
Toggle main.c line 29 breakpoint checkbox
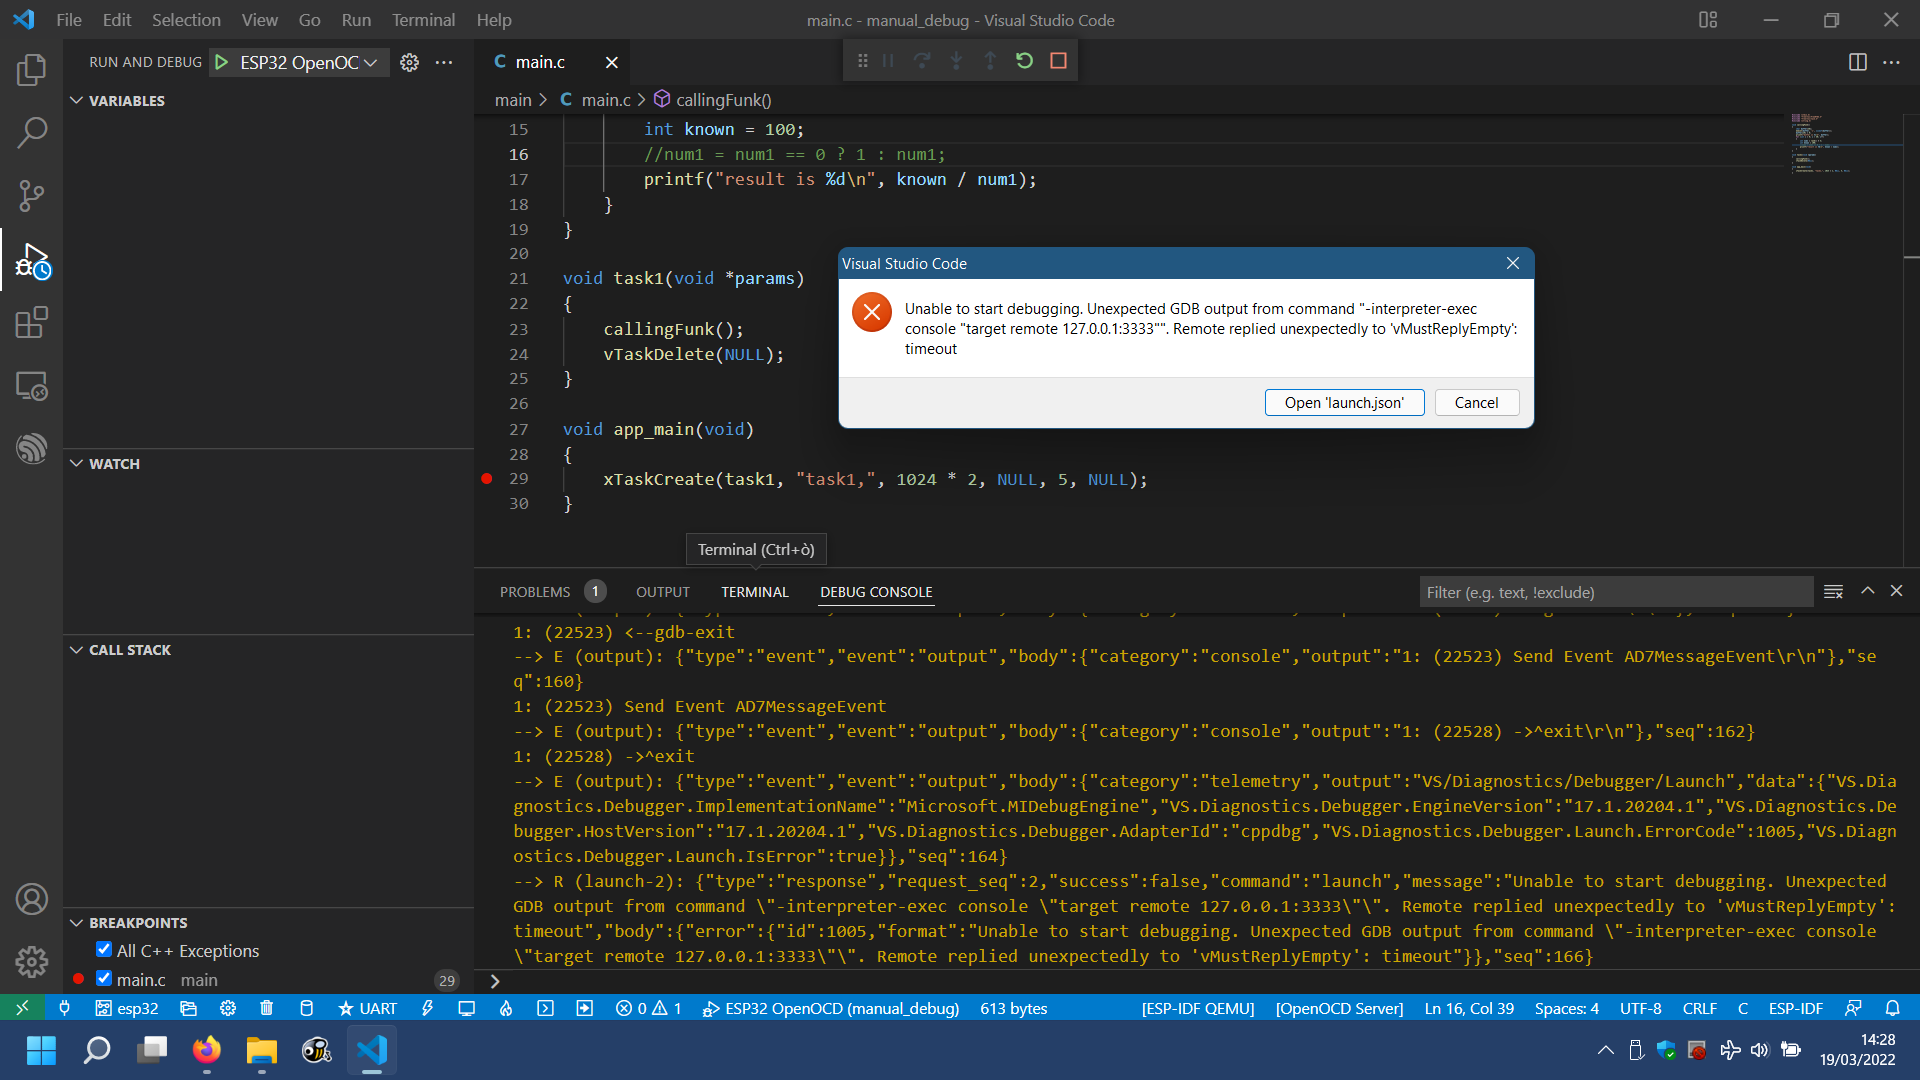coord(104,979)
